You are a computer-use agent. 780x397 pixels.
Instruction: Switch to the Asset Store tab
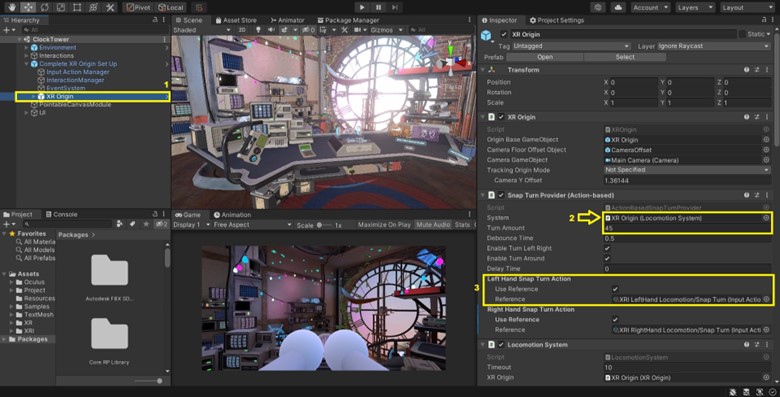[x=236, y=20]
